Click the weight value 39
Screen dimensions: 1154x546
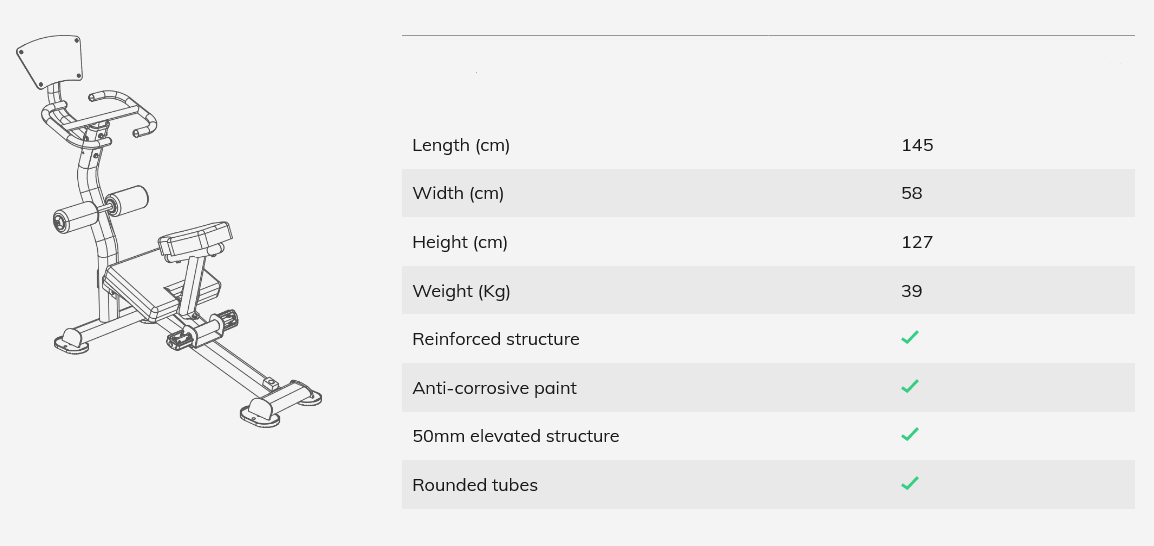coord(912,291)
